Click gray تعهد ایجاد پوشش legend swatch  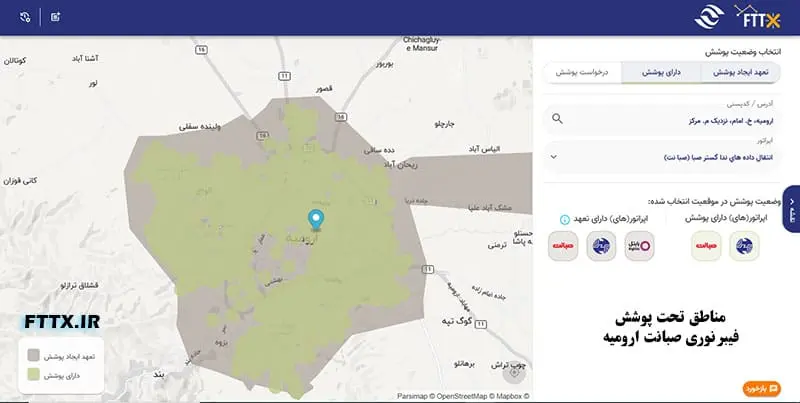34,356
